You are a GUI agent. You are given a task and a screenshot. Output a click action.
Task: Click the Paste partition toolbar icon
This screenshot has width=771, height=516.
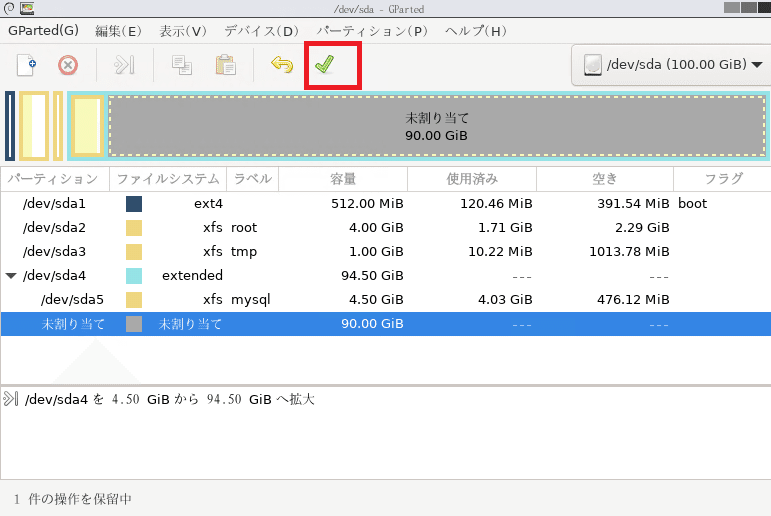click(x=226, y=65)
